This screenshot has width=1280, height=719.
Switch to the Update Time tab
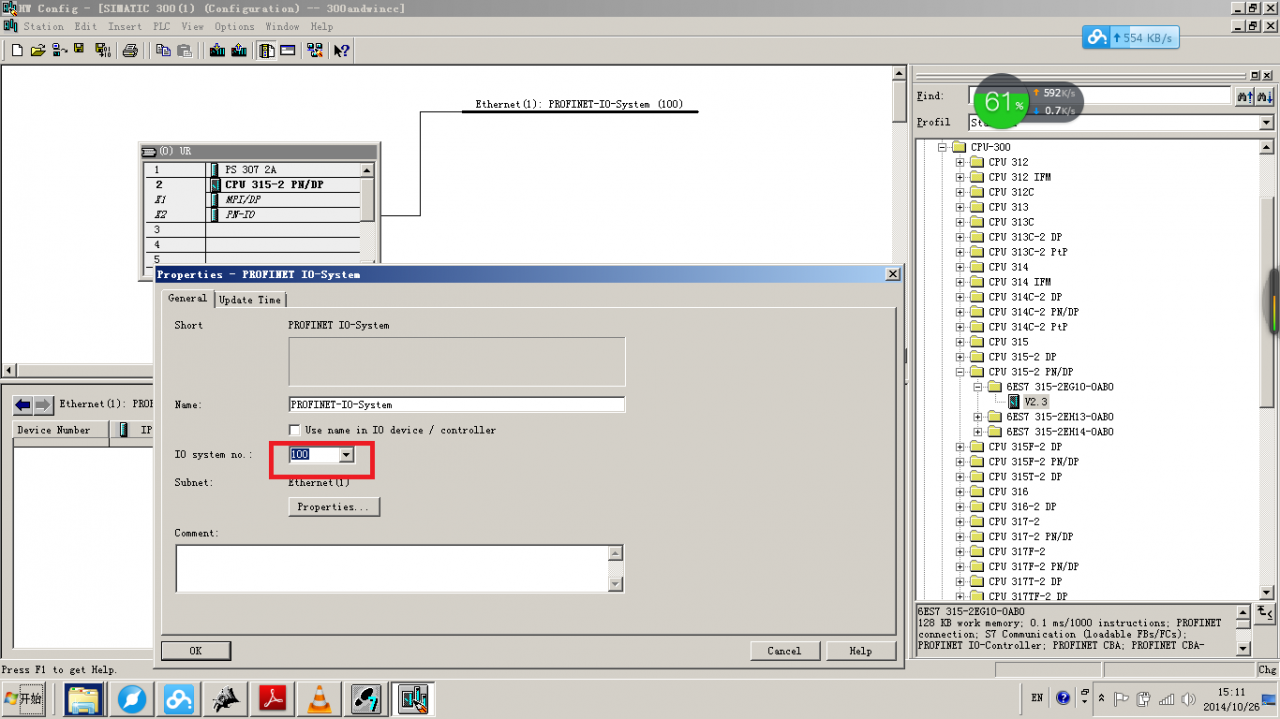click(x=250, y=300)
